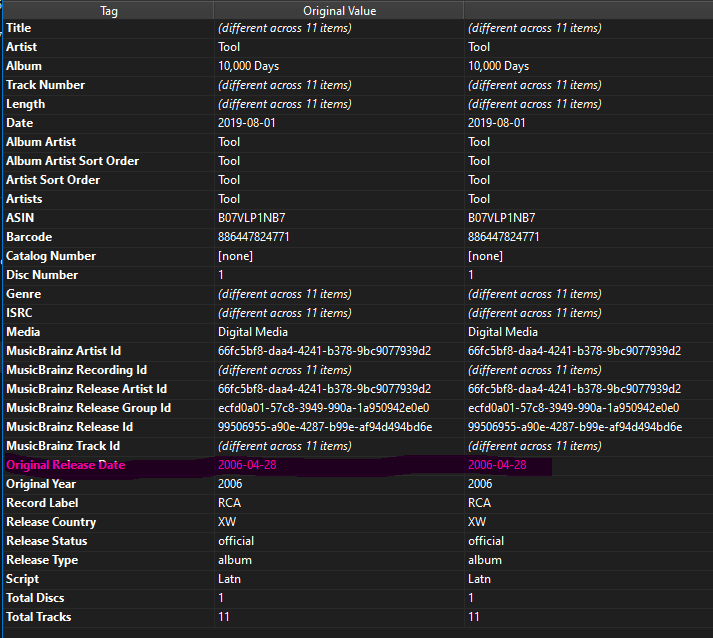The height and width of the screenshot is (638, 713).
Task: Select the Album tag name cell
Action: [x=24, y=66]
